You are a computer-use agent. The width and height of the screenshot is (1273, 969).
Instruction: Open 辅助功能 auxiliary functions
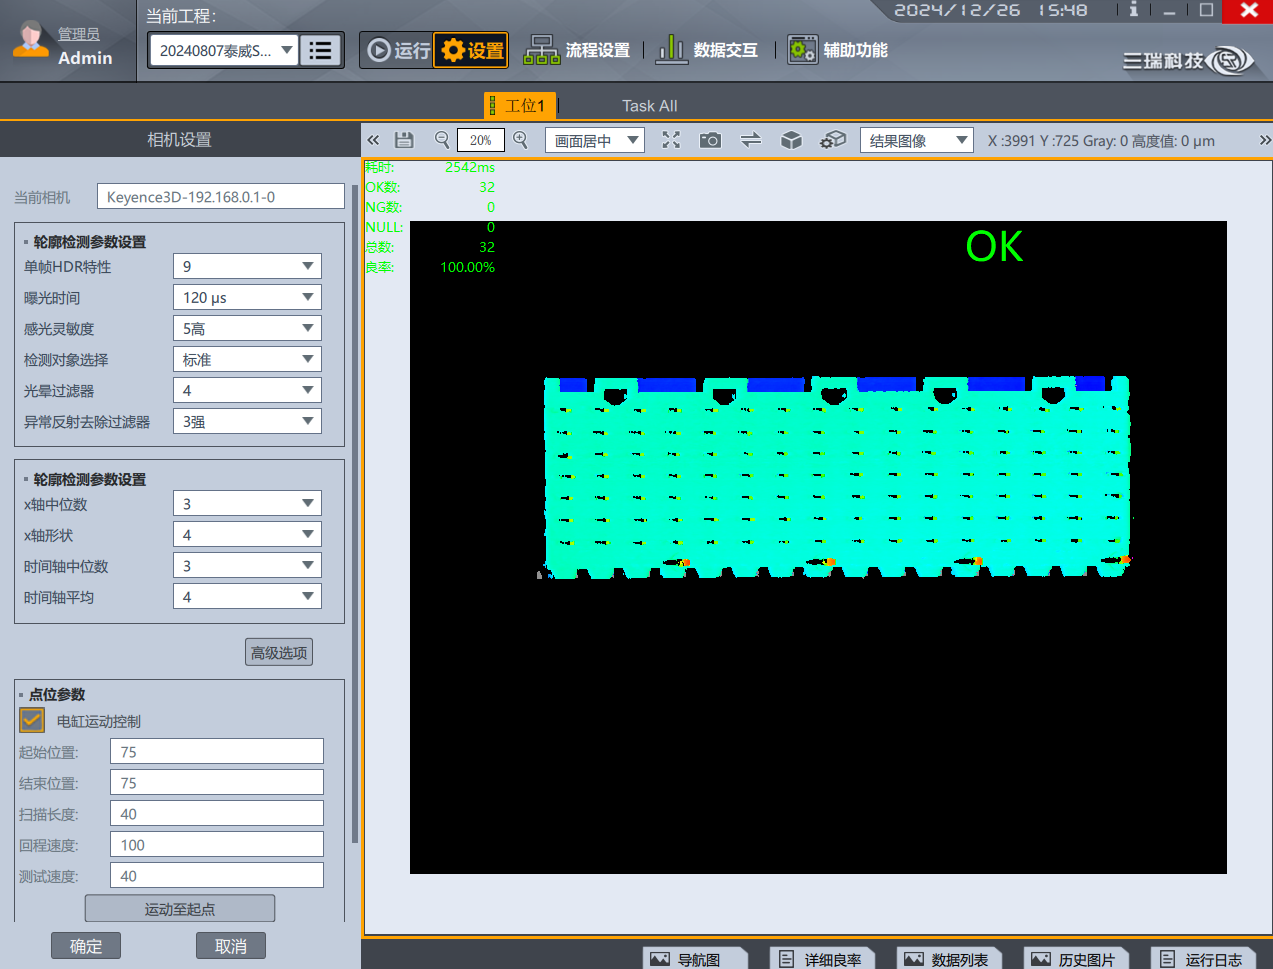pyautogui.click(x=837, y=50)
